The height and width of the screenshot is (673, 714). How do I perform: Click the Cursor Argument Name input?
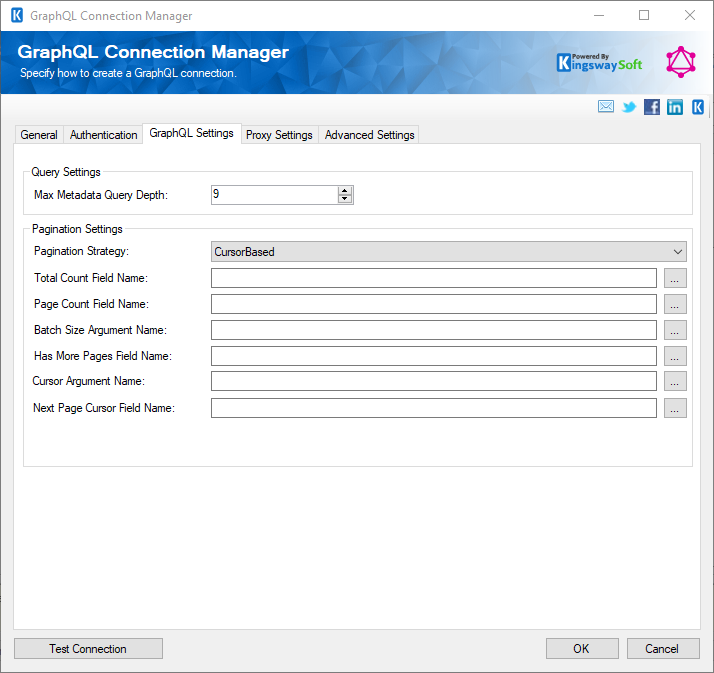tap(434, 381)
